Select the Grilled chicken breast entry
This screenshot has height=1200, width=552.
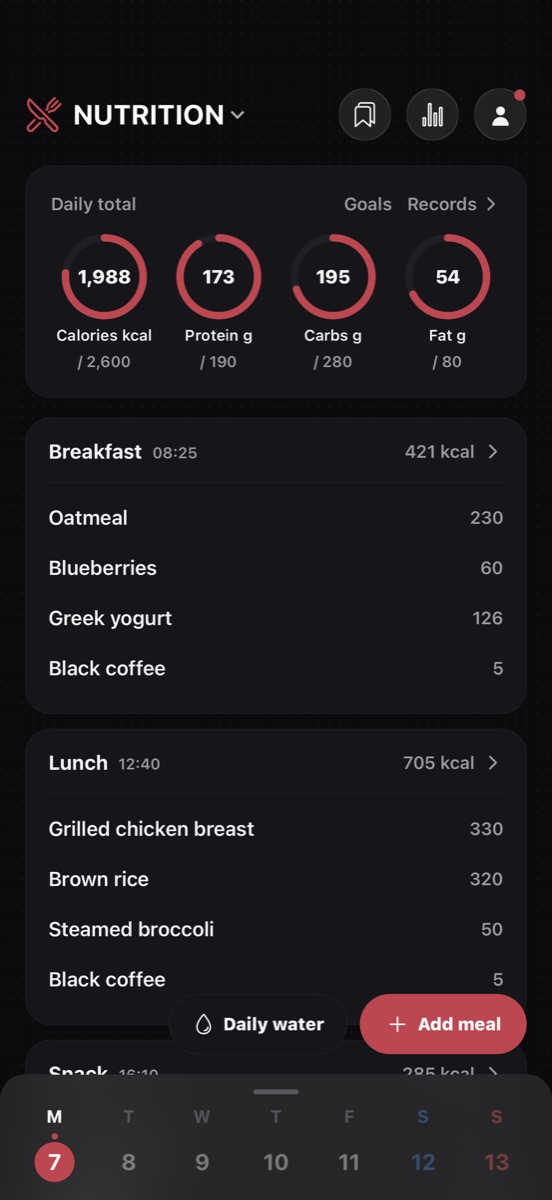tap(276, 829)
